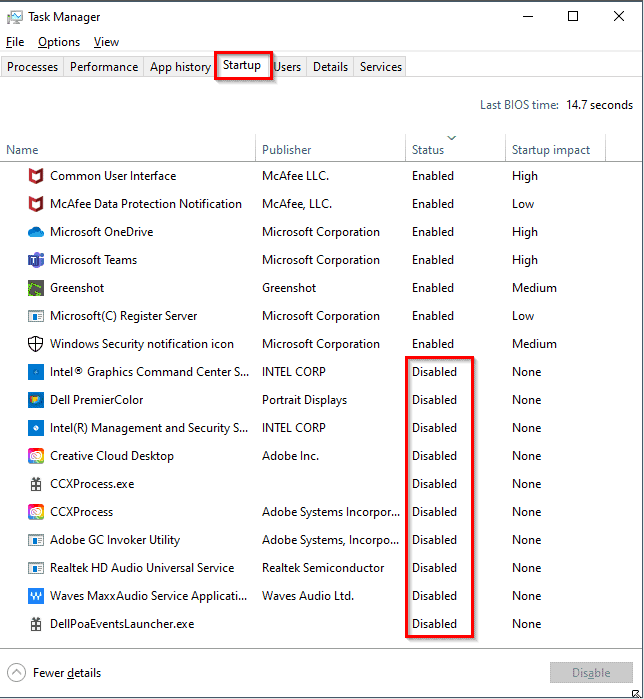Click the Portrait Displays publisher cell
Image resolution: width=644 pixels, height=699 pixels.
[x=304, y=400]
